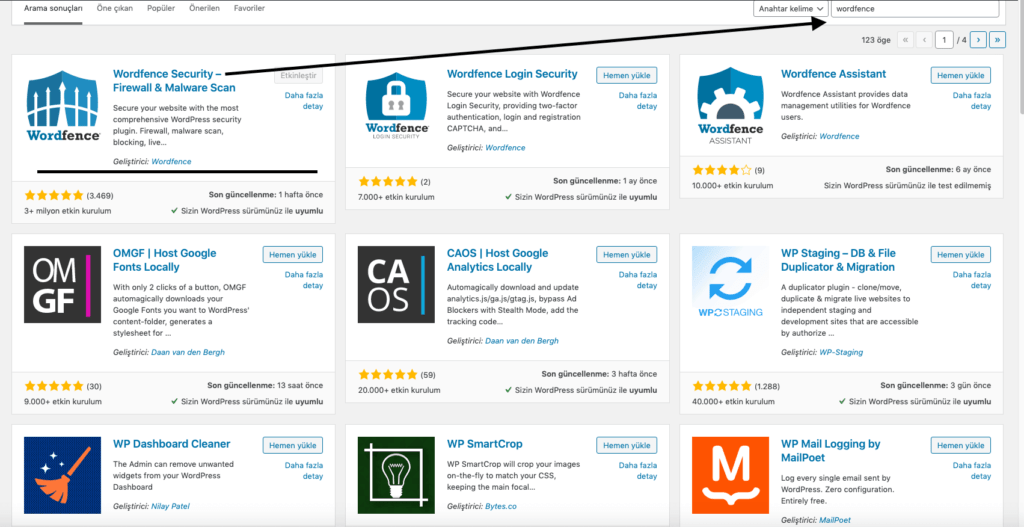This screenshot has width=1024, height=527.
Task: Click the Wordfence Security plugin icon
Action: click(x=63, y=105)
